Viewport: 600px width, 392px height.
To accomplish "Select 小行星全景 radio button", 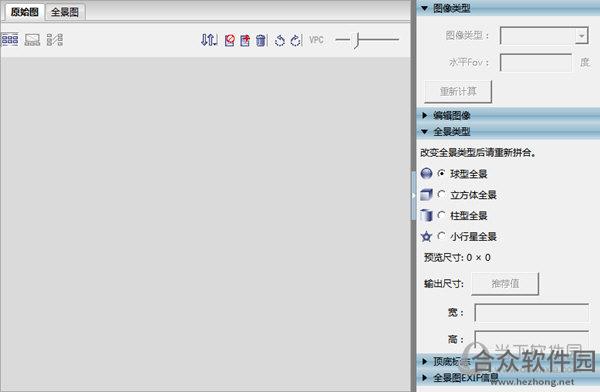I will pos(441,236).
